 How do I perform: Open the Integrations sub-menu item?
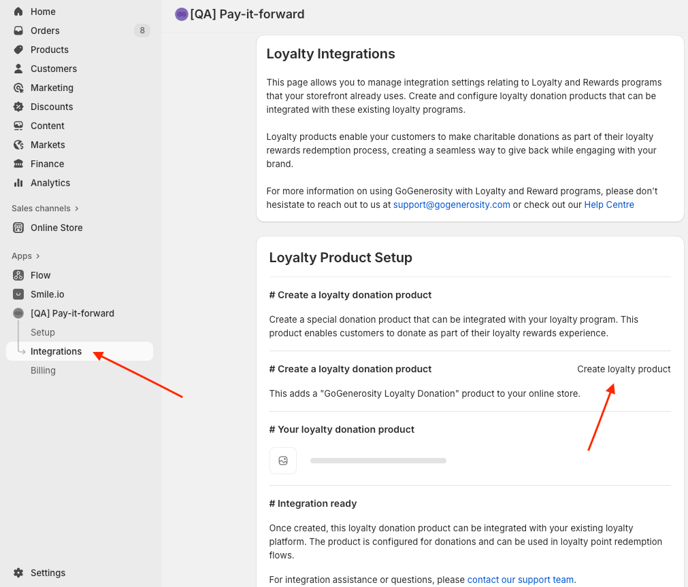pos(56,351)
